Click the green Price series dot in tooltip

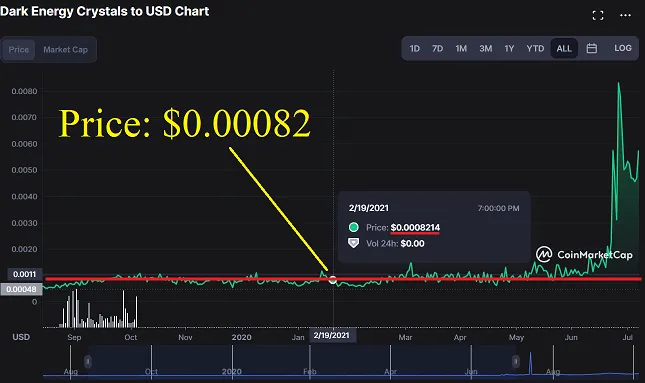(x=353, y=227)
